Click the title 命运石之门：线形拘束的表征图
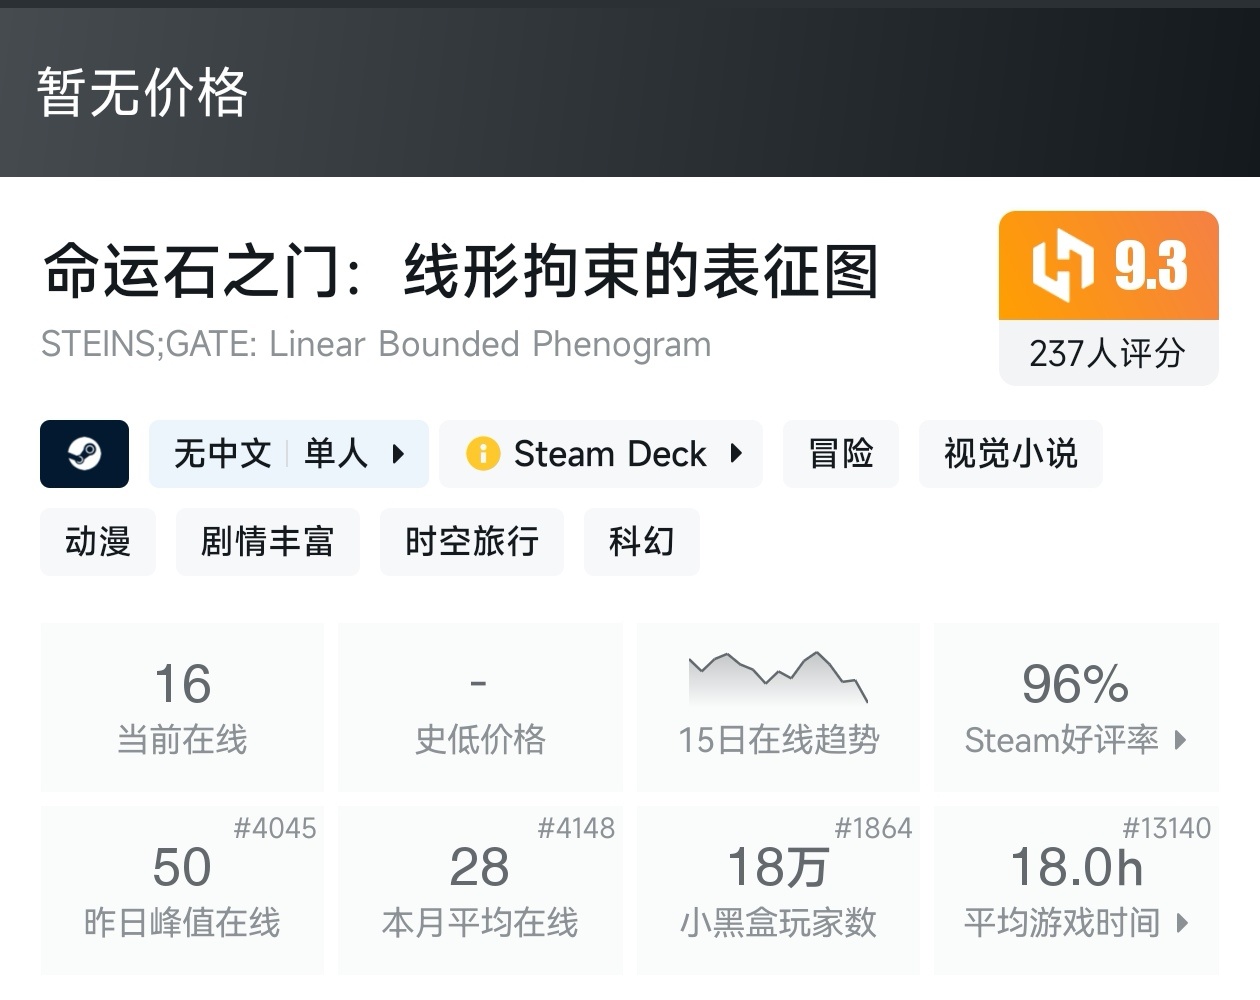 461,272
